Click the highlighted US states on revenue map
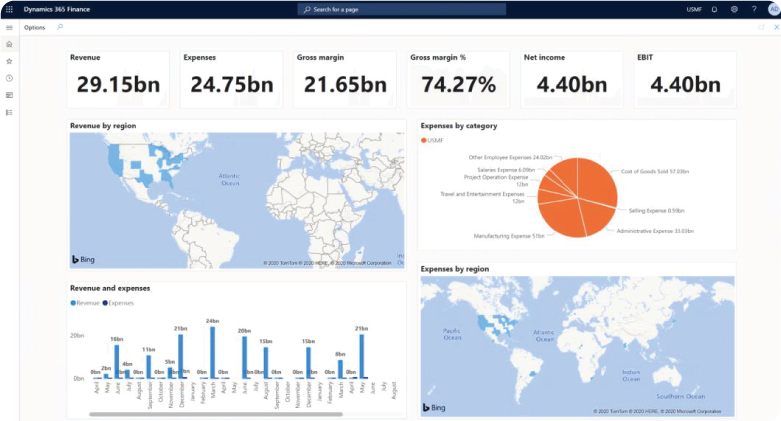Screen dimensions: 781x421 pyautogui.click(x=115, y=159)
